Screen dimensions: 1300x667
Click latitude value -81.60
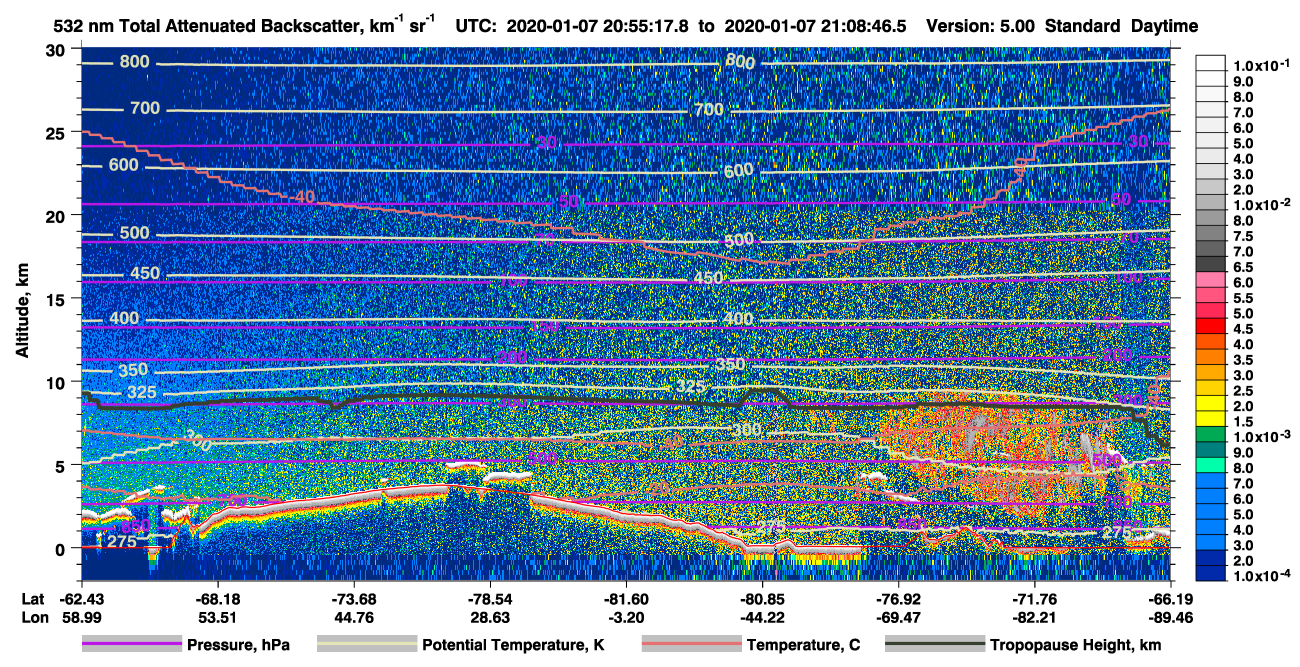pos(626,599)
